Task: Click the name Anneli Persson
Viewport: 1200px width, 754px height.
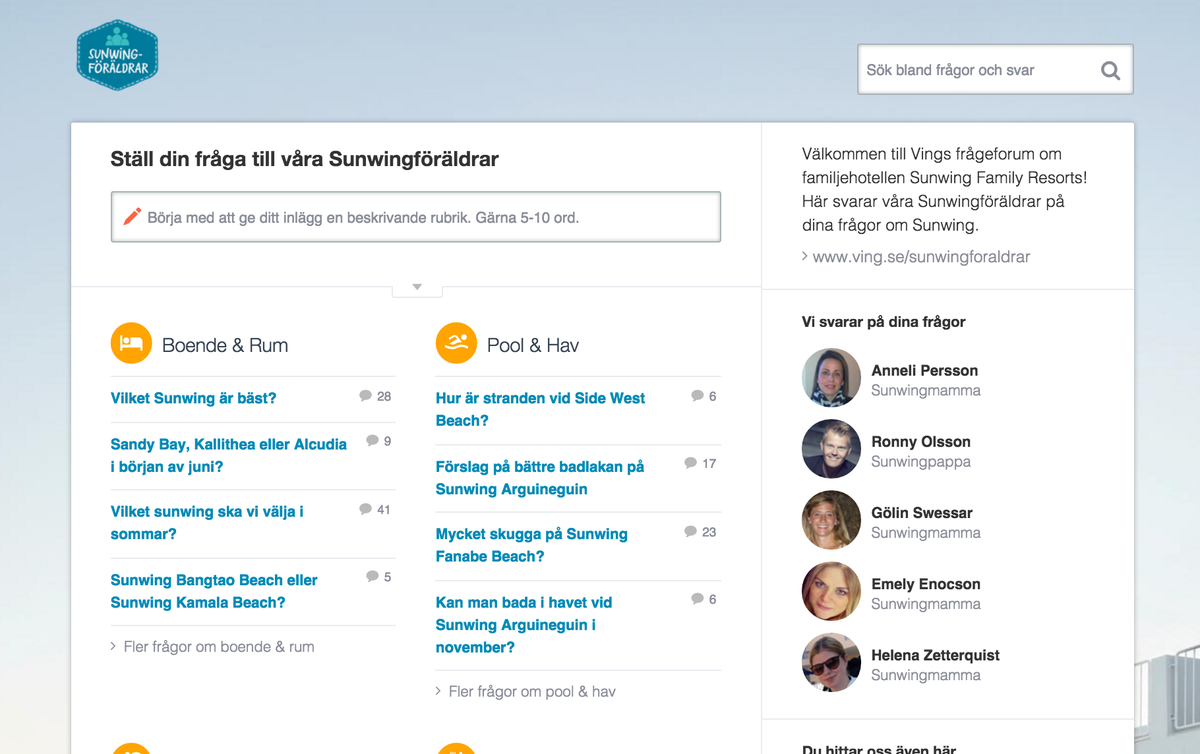Action: click(925, 370)
